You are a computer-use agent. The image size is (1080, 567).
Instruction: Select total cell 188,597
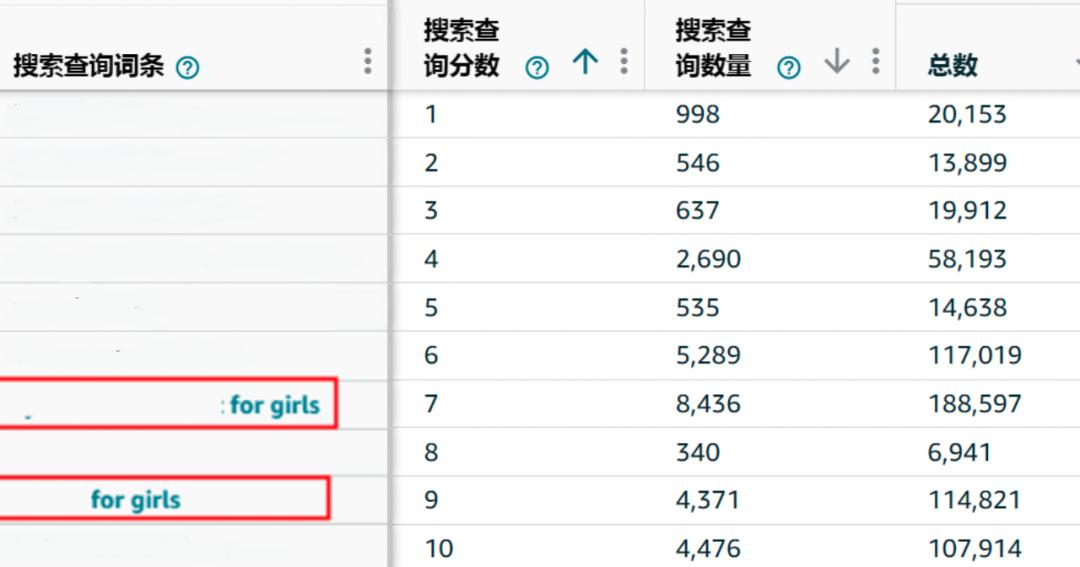975,404
